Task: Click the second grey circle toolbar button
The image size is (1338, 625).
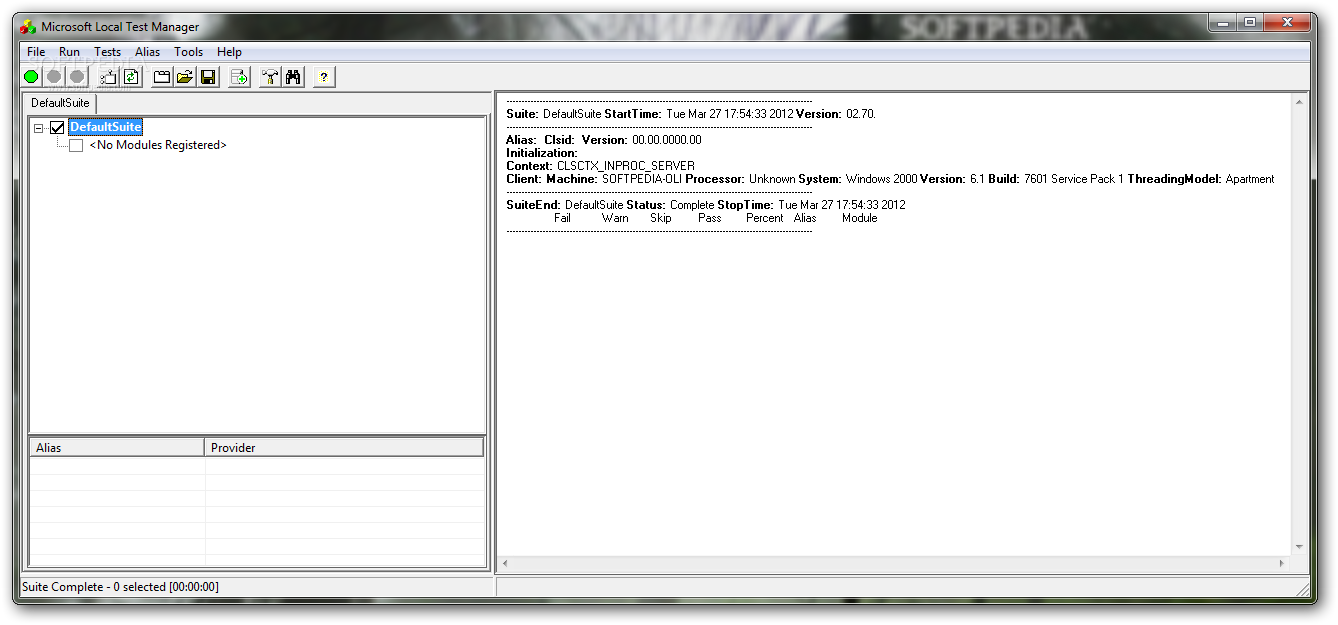Action: (x=77, y=77)
